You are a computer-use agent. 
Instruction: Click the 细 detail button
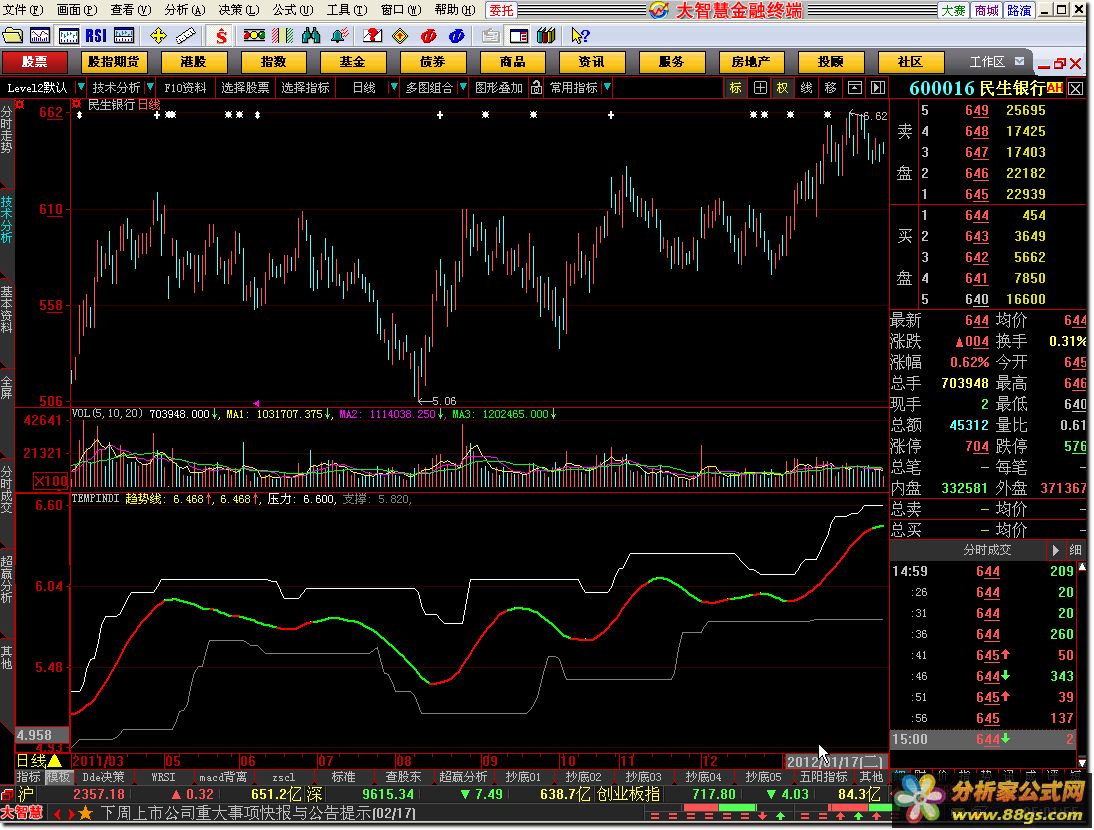(1075, 550)
